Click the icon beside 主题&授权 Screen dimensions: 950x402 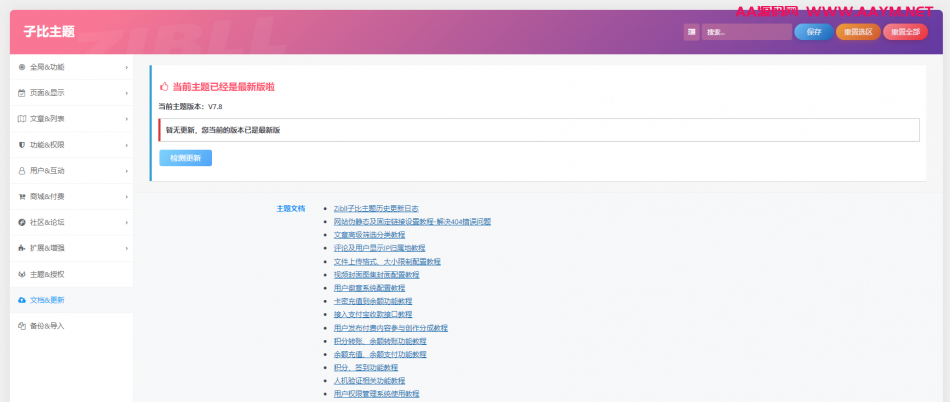pyautogui.click(x=22, y=274)
